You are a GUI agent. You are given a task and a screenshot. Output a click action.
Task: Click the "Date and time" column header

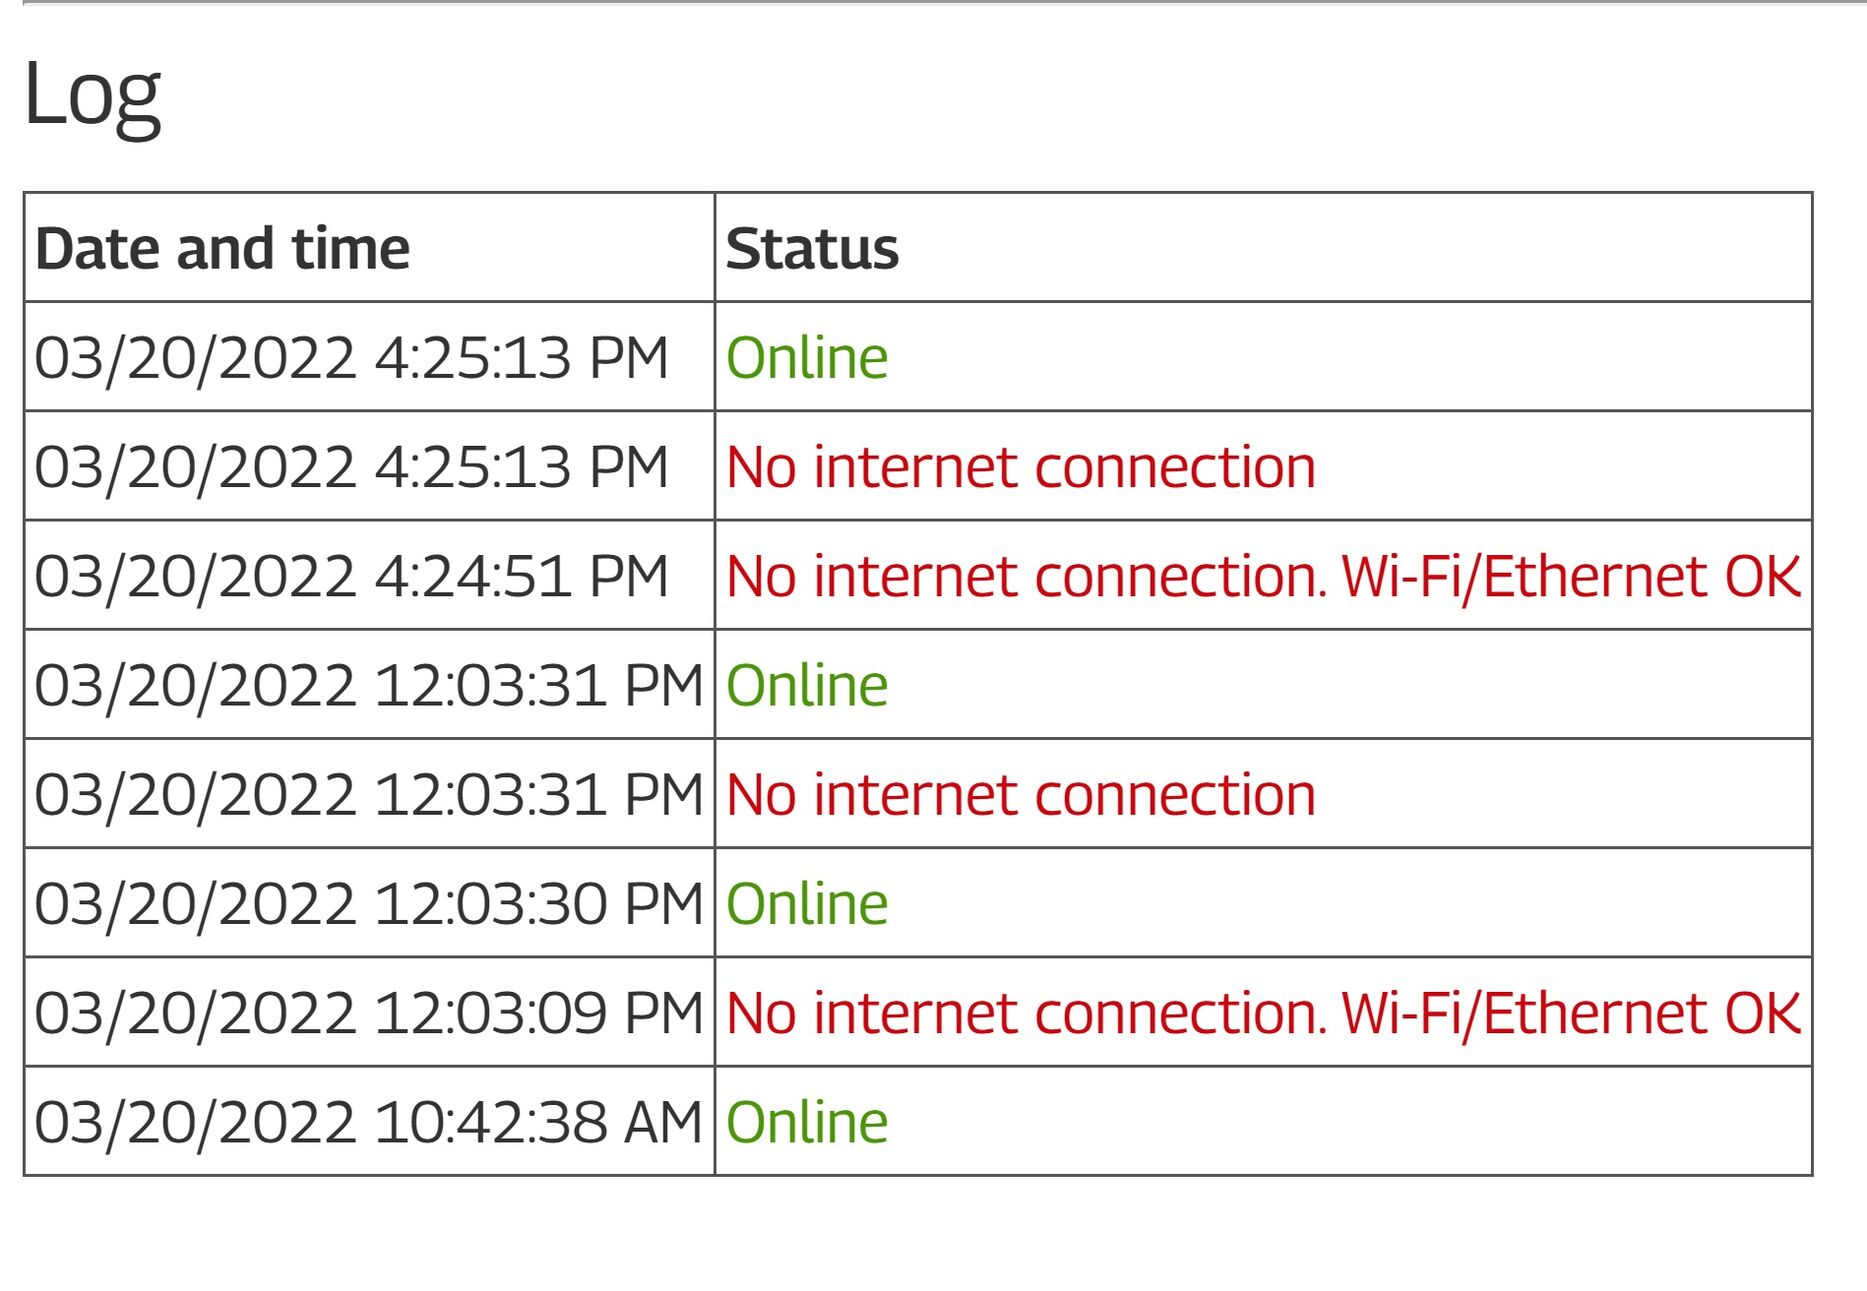(222, 248)
